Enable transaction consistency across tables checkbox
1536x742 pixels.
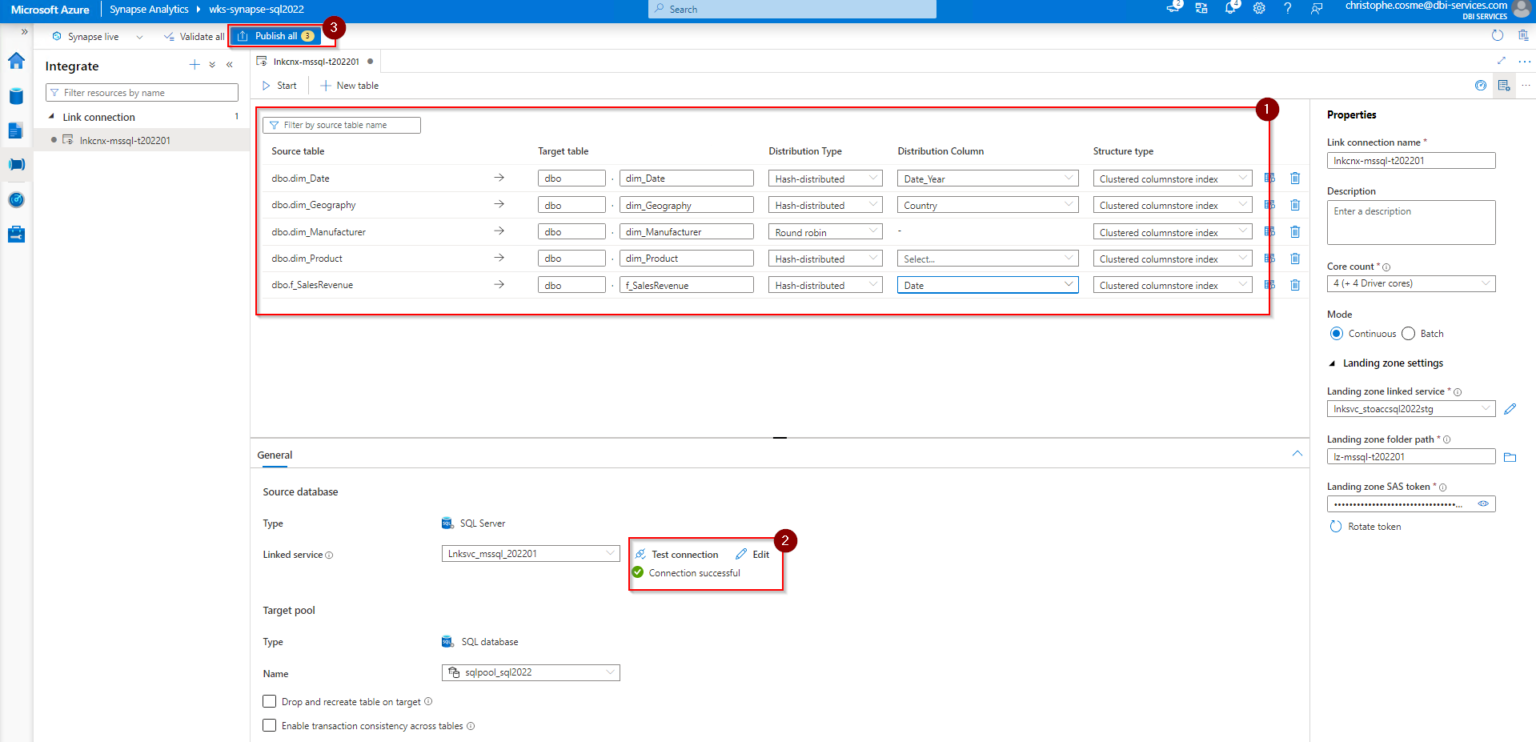pyautogui.click(x=269, y=726)
